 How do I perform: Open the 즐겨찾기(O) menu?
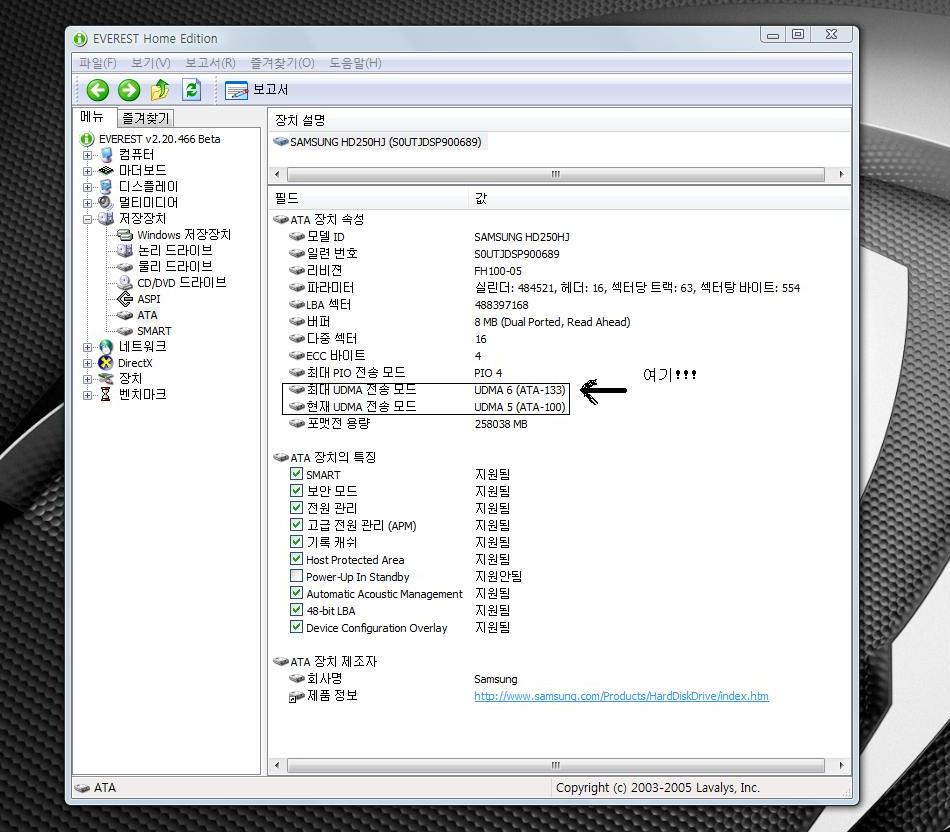click(x=282, y=63)
